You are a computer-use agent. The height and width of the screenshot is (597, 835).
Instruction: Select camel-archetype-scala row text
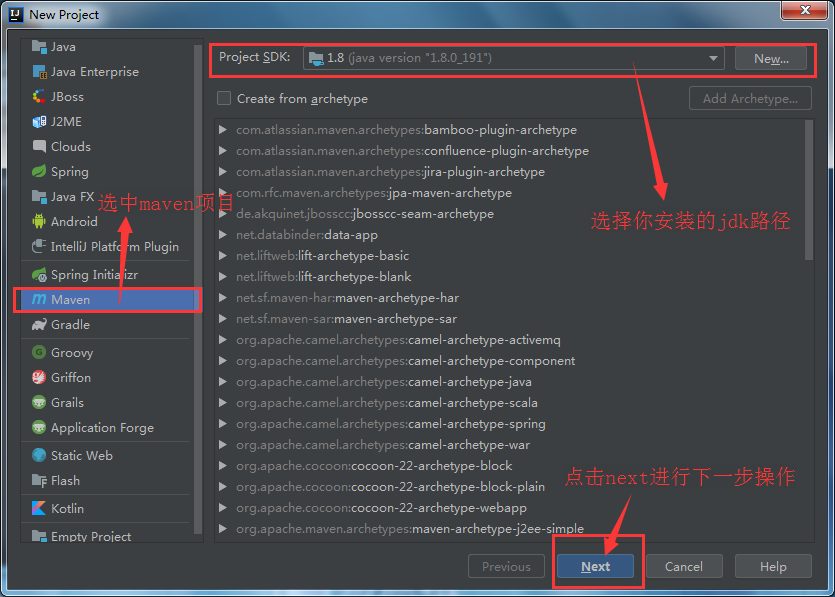pyautogui.click(x=387, y=403)
